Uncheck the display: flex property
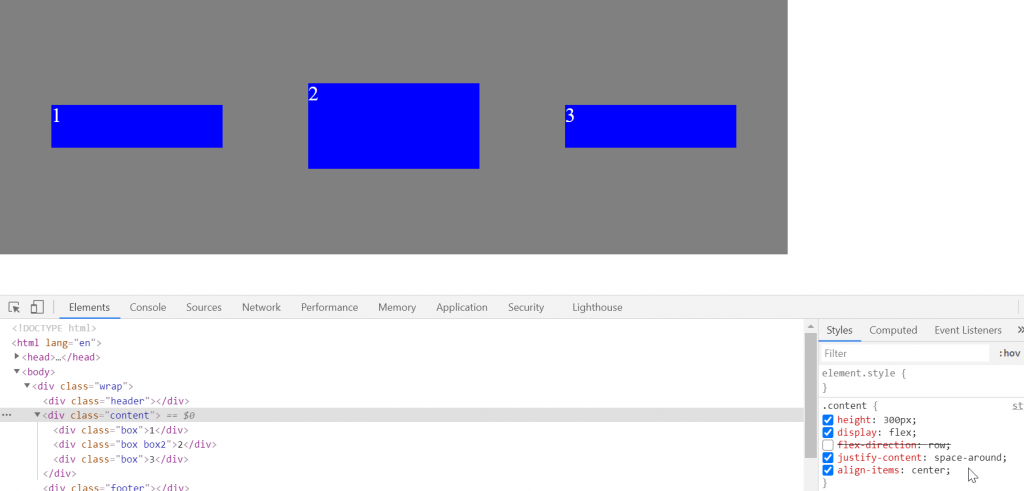This screenshot has height=491, width=1024. pos(828,432)
